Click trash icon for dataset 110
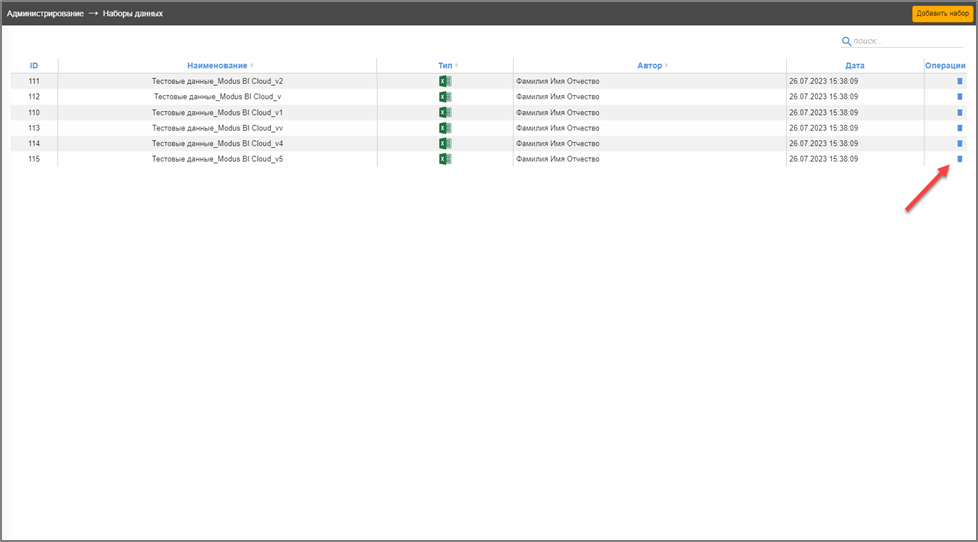 (959, 113)
